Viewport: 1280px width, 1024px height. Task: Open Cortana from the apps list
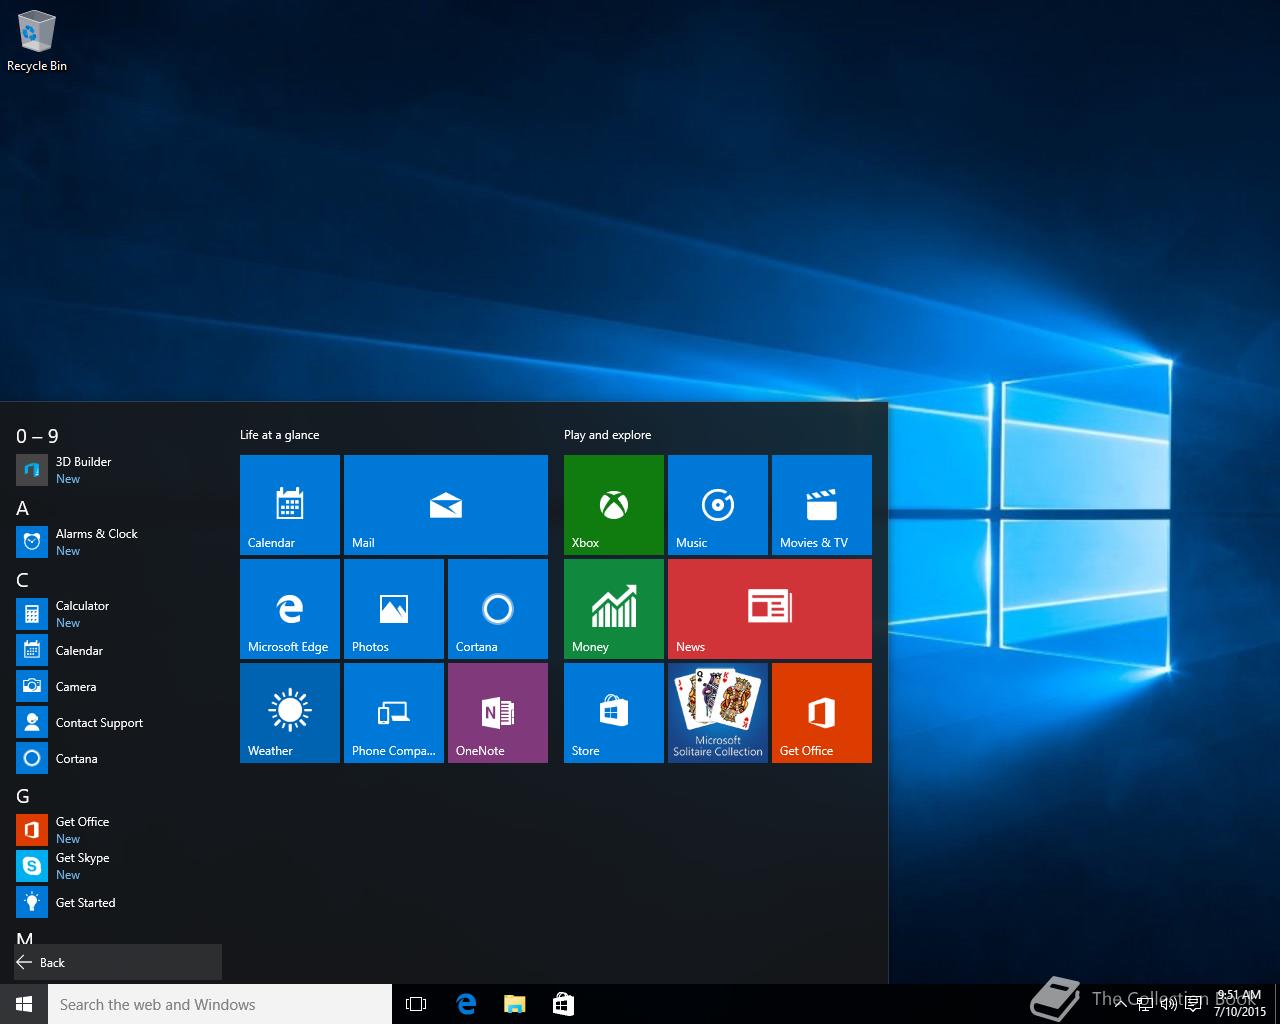pyautogui.click(x=118, y=758)
